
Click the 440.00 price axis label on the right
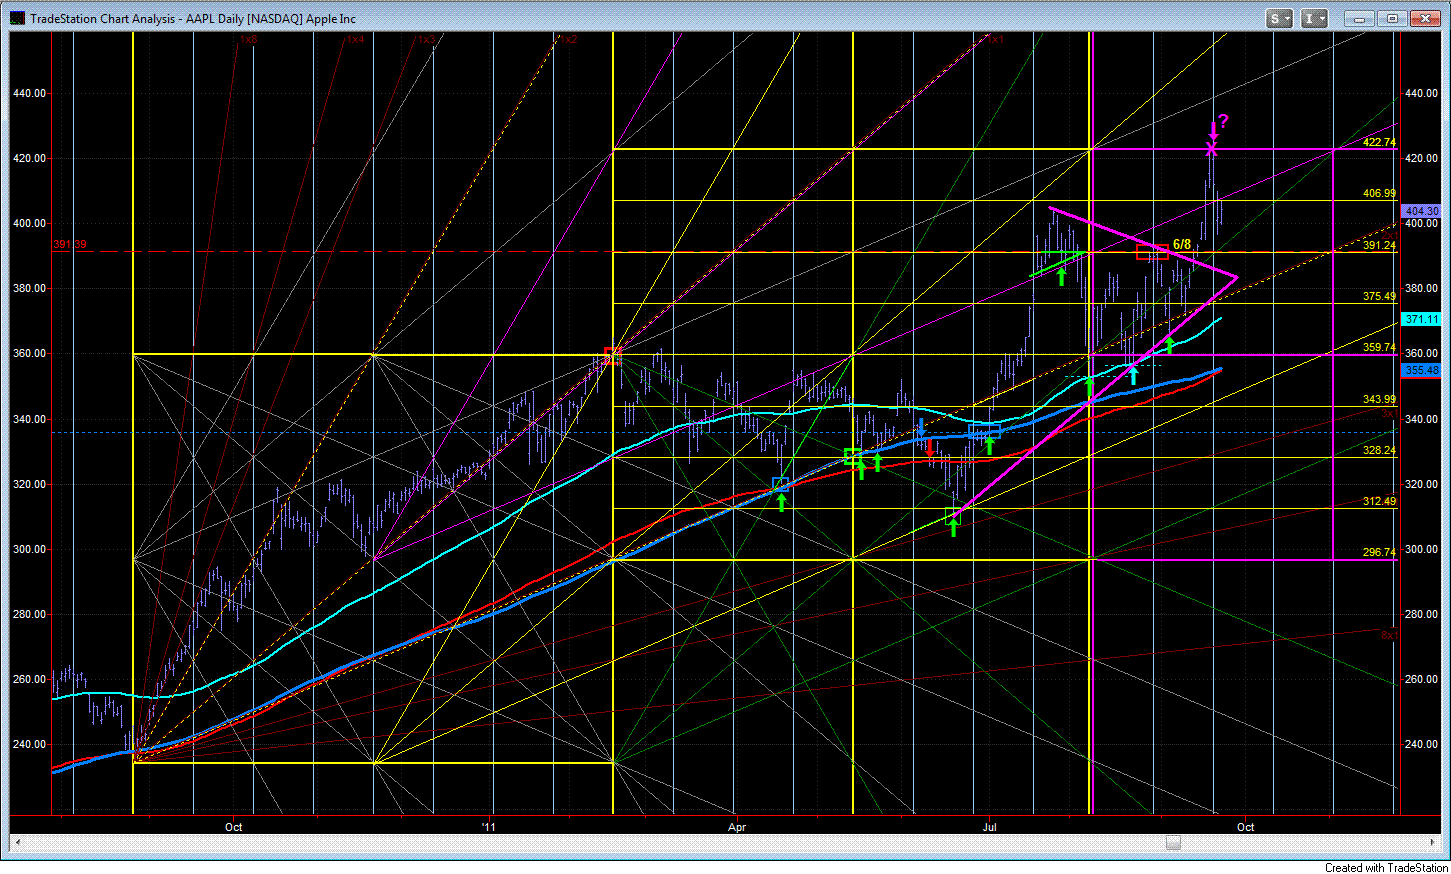point(1422,93)
